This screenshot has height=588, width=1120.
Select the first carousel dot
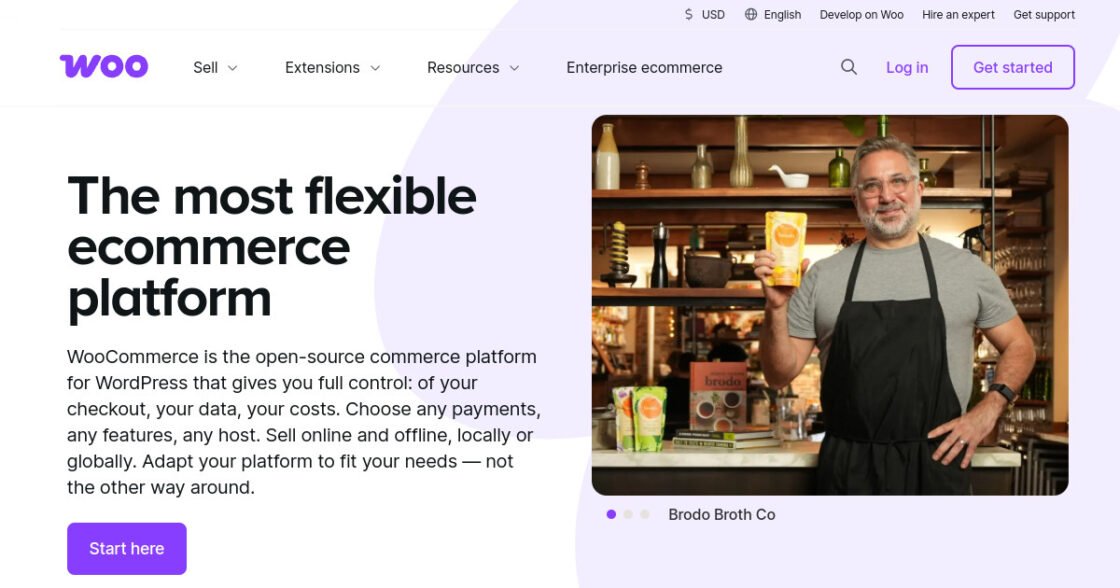tap(611, 514)
